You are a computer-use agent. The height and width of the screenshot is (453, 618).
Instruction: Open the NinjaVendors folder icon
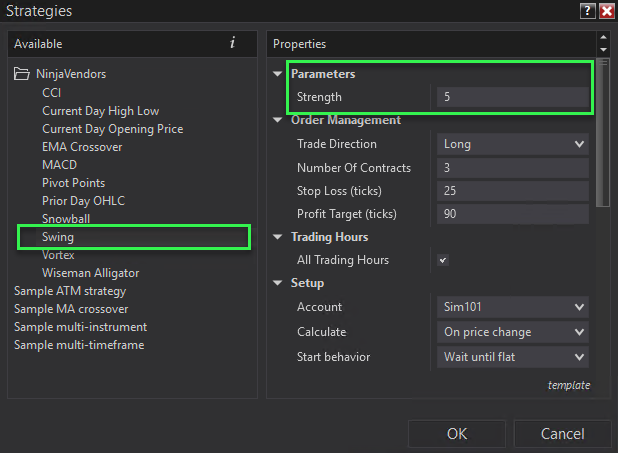click(x=22, y=74)
